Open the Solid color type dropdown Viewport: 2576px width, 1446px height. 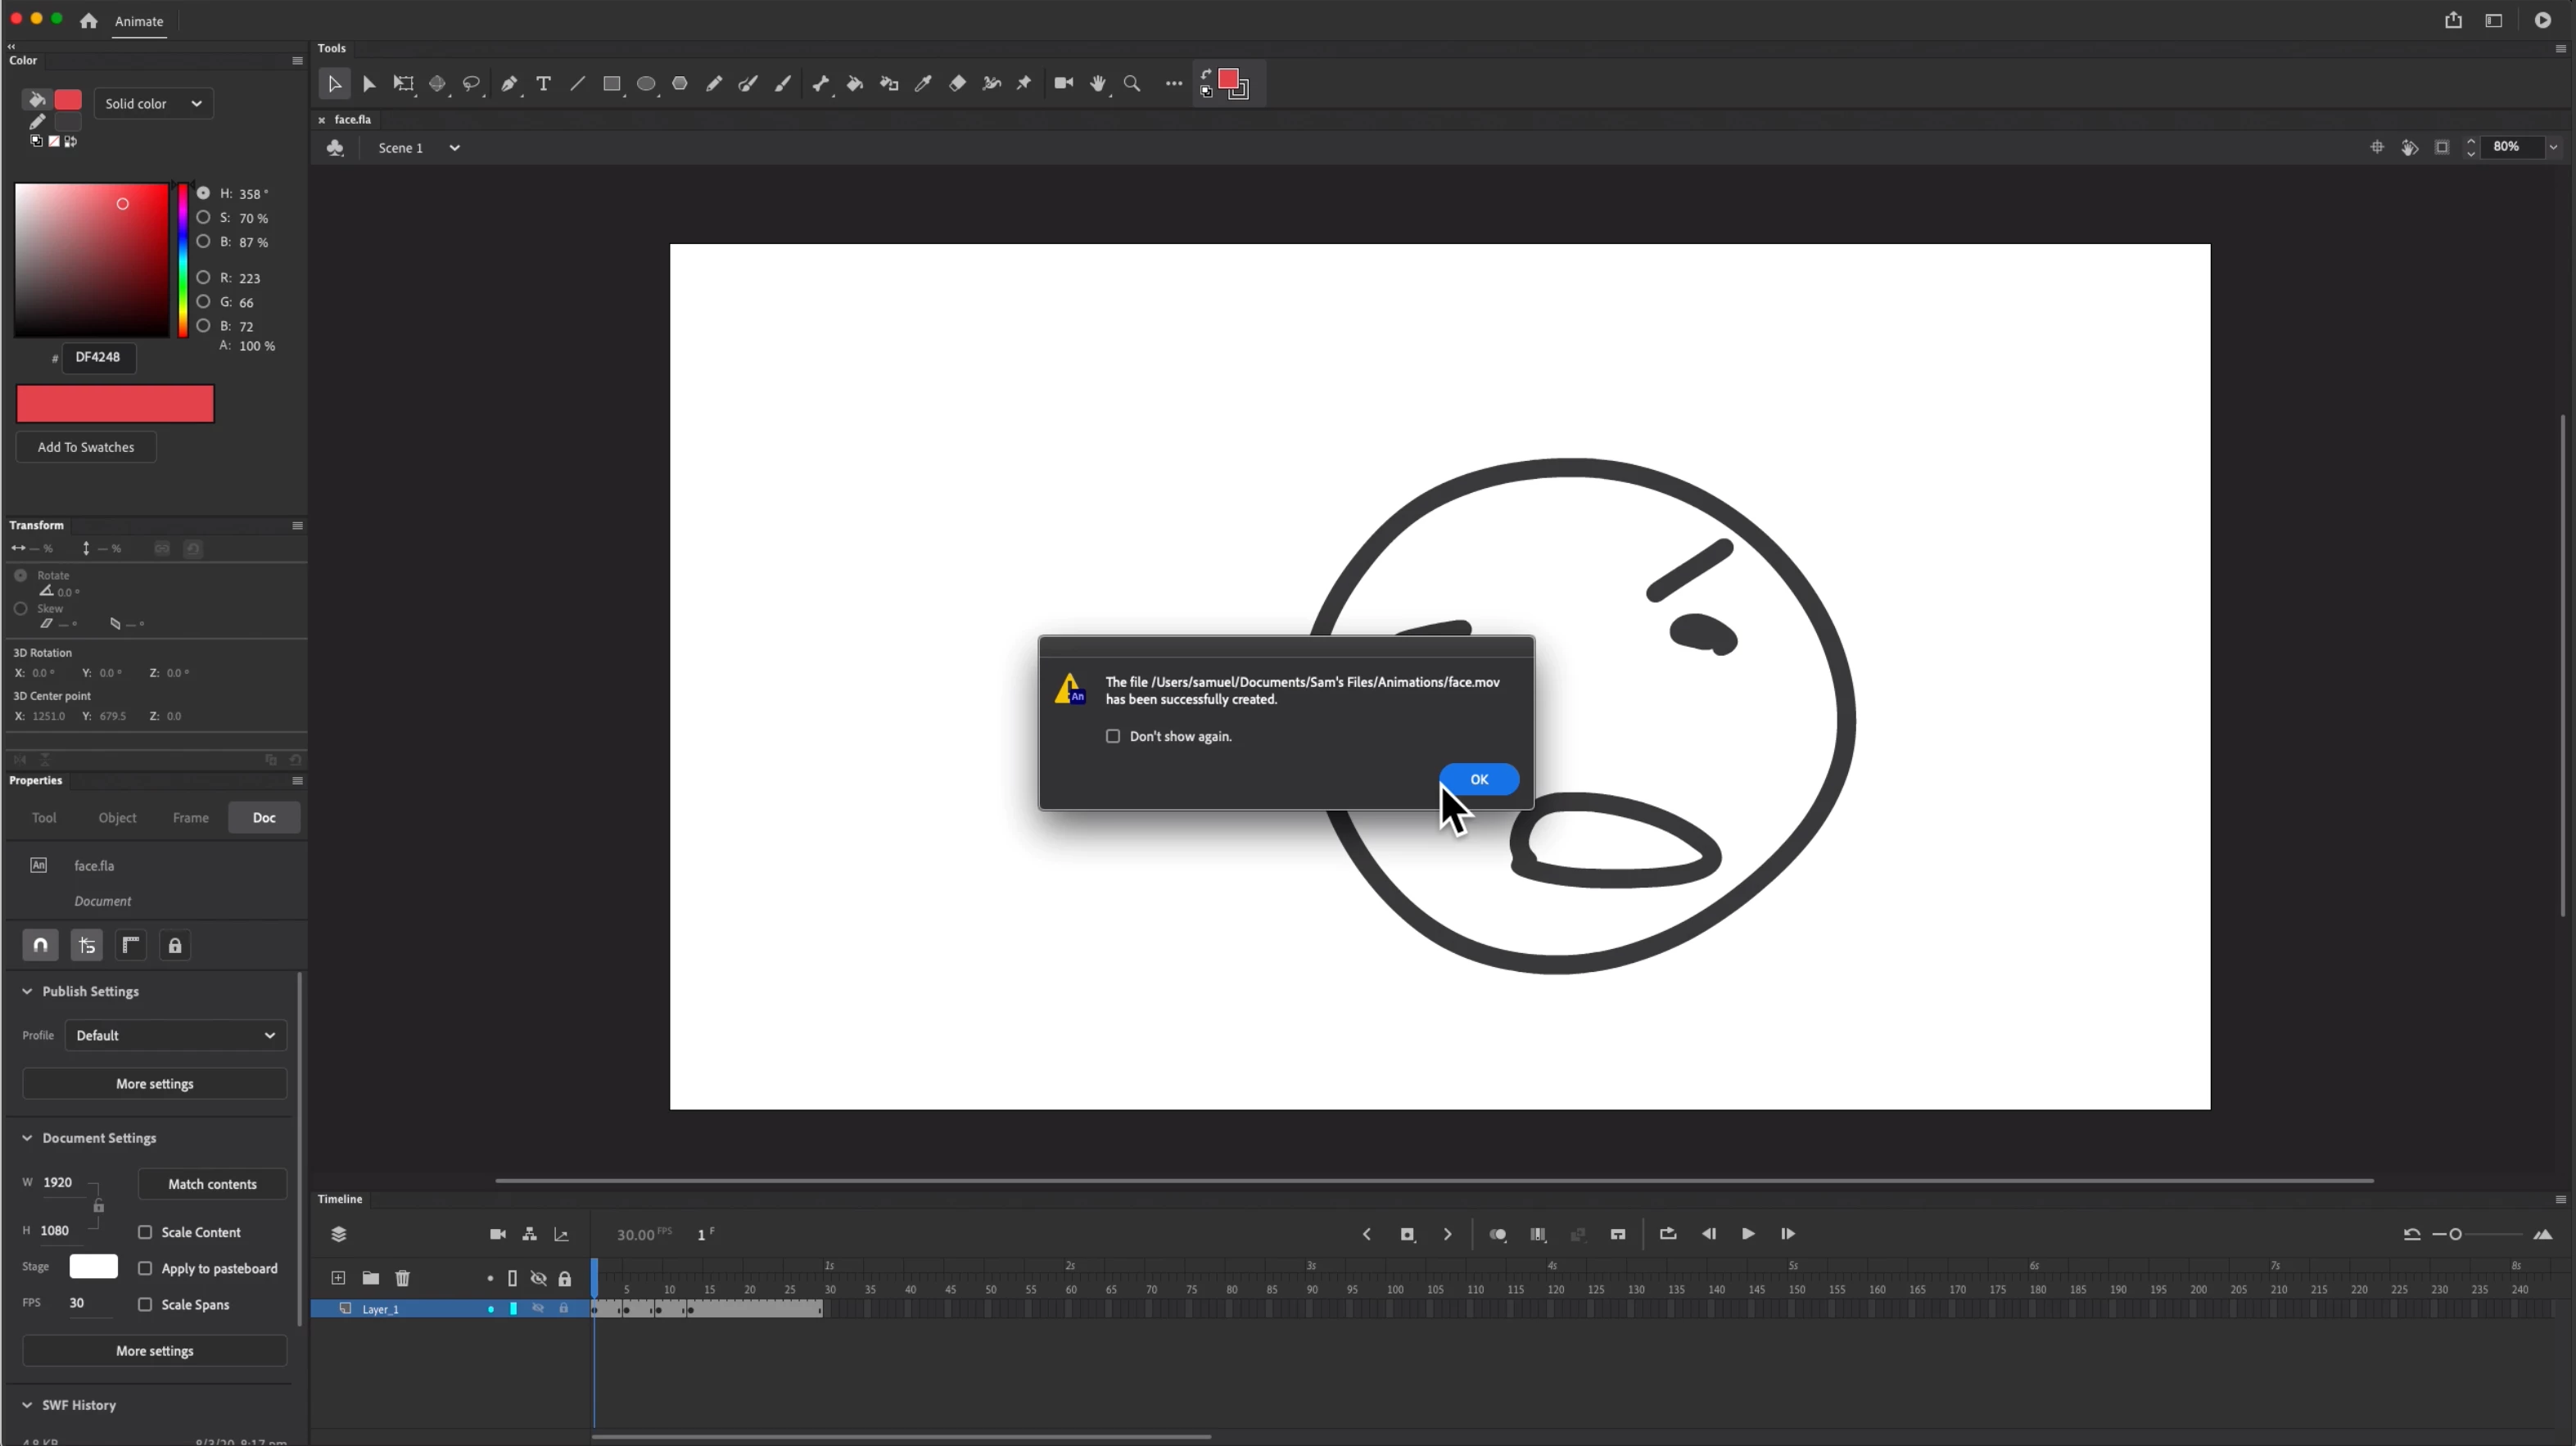point(153,103)
